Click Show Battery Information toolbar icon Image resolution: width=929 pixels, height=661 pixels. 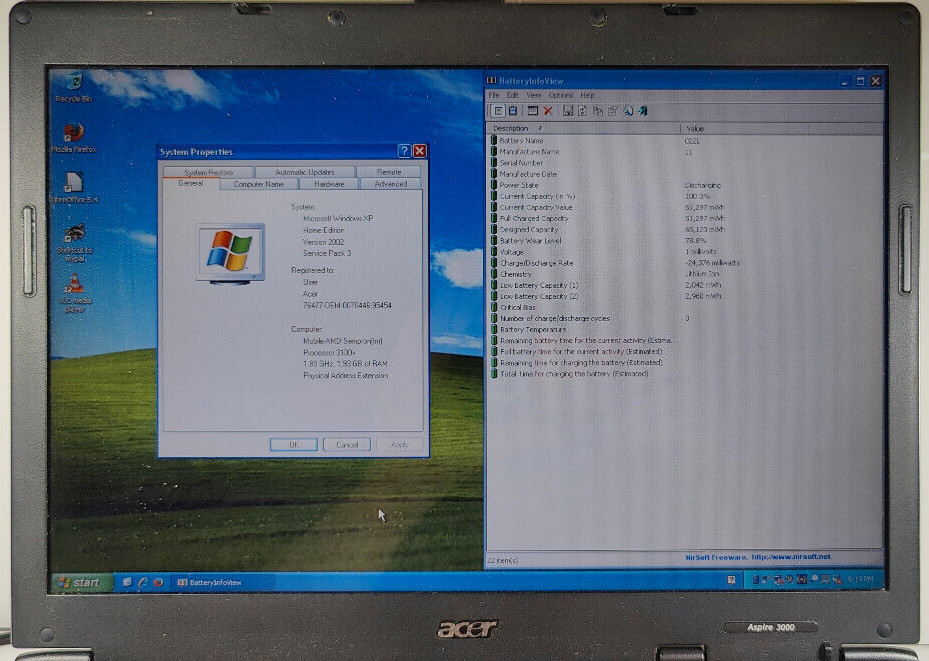click(x=498, y=111)
